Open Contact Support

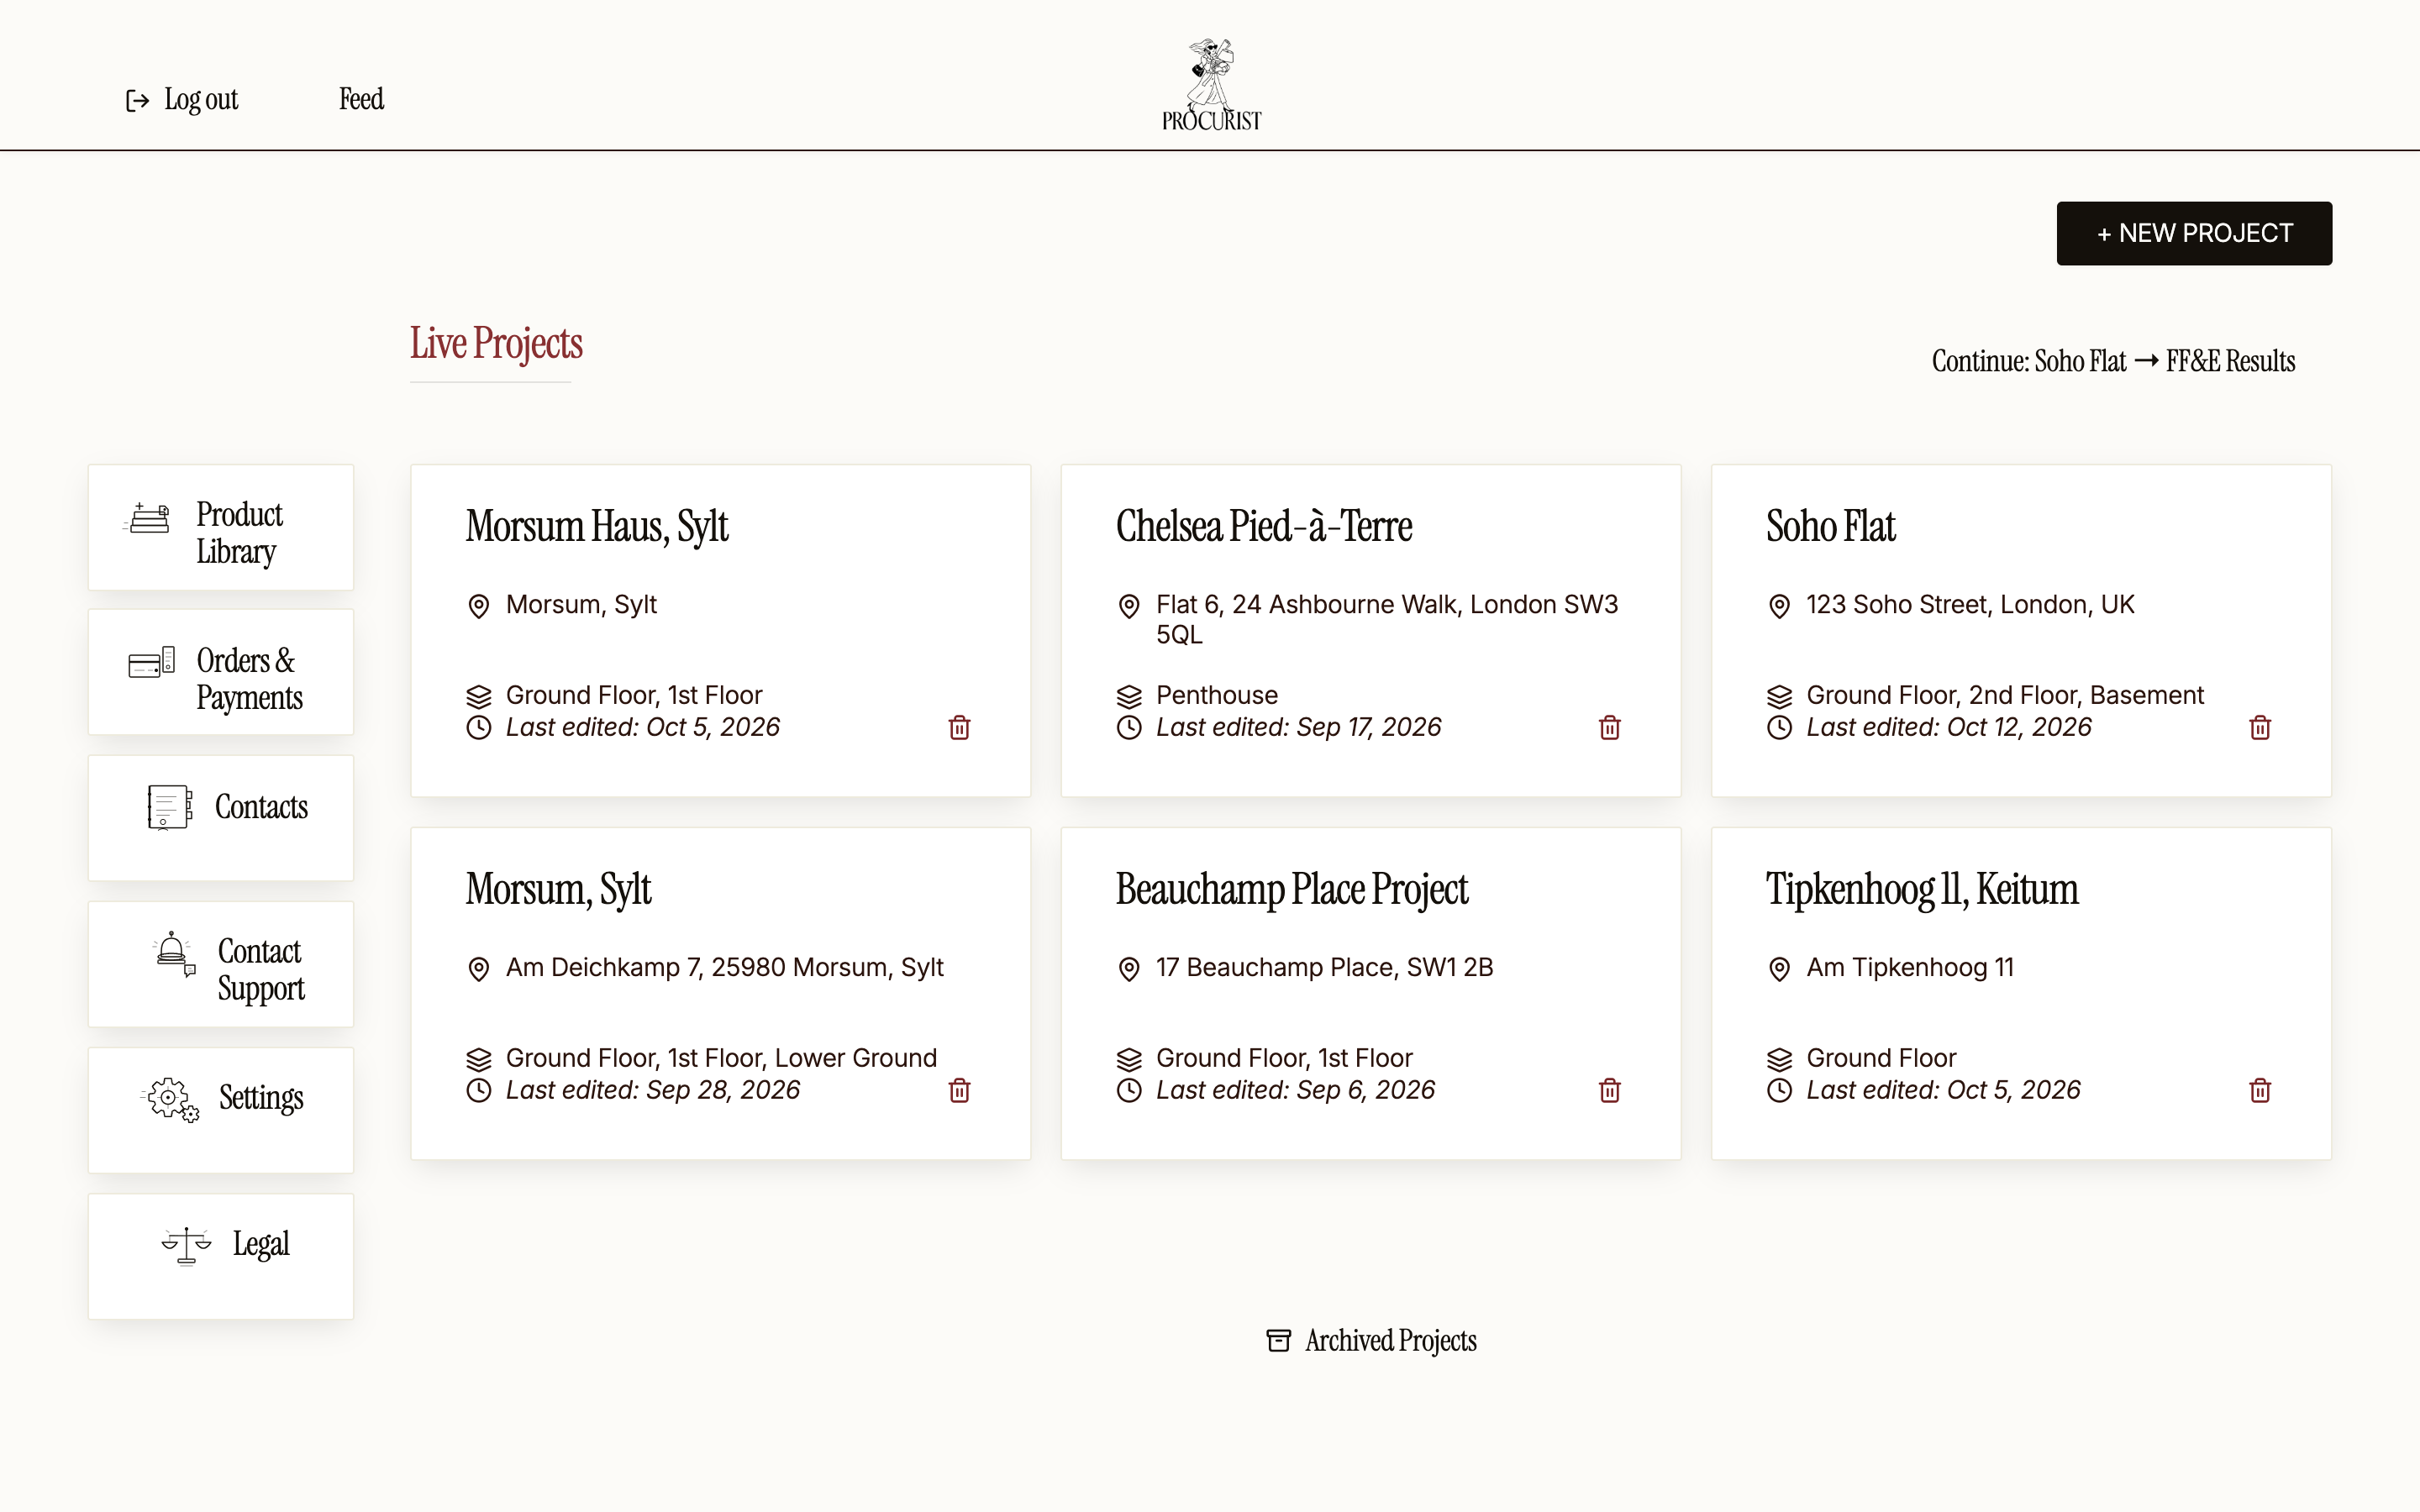(x=221, y=964)
